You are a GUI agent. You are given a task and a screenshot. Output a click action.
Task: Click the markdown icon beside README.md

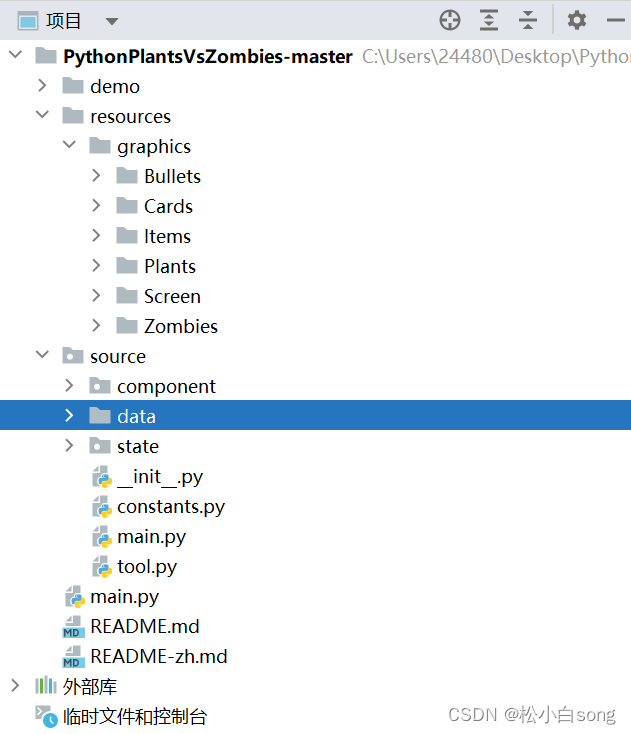point(73,627)
